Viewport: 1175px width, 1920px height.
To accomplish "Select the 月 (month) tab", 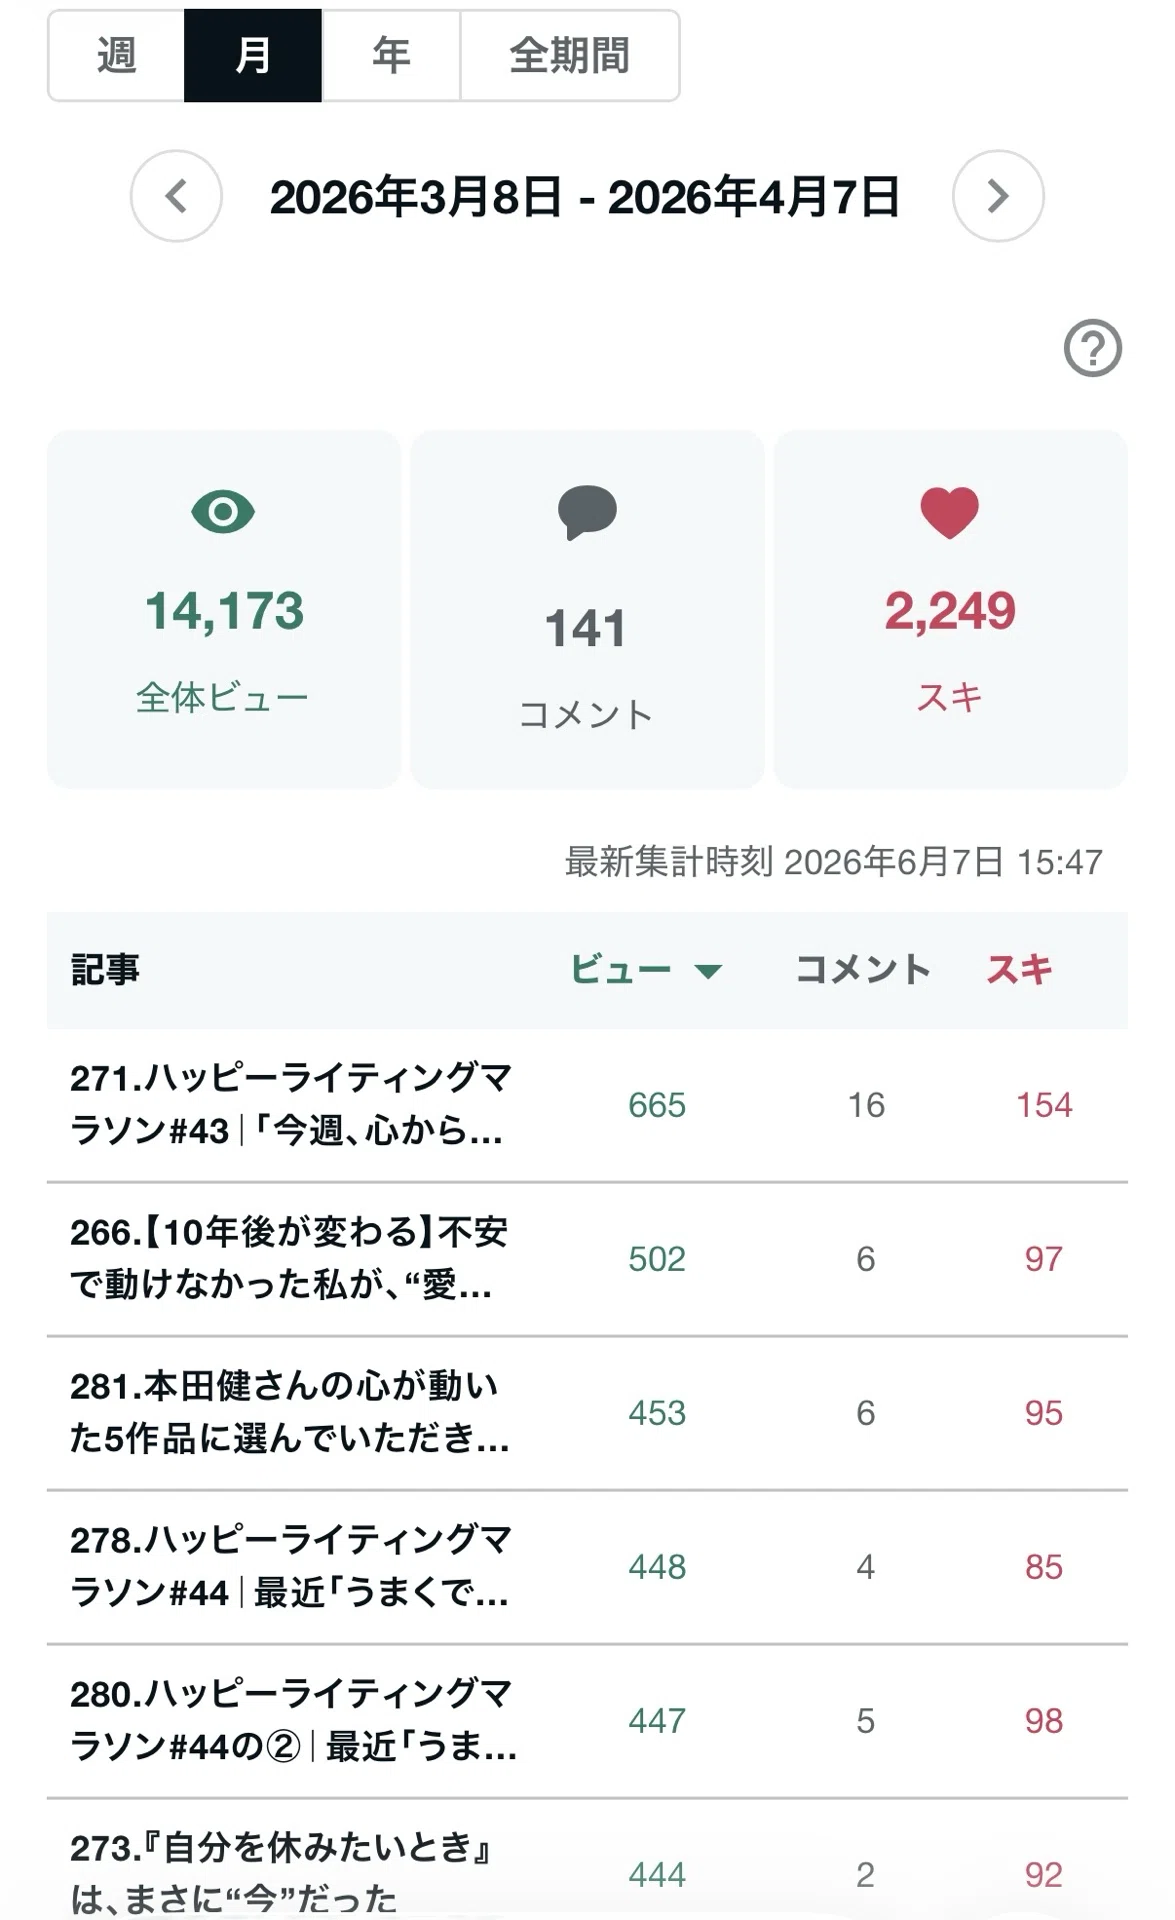I will coord(253,56).
